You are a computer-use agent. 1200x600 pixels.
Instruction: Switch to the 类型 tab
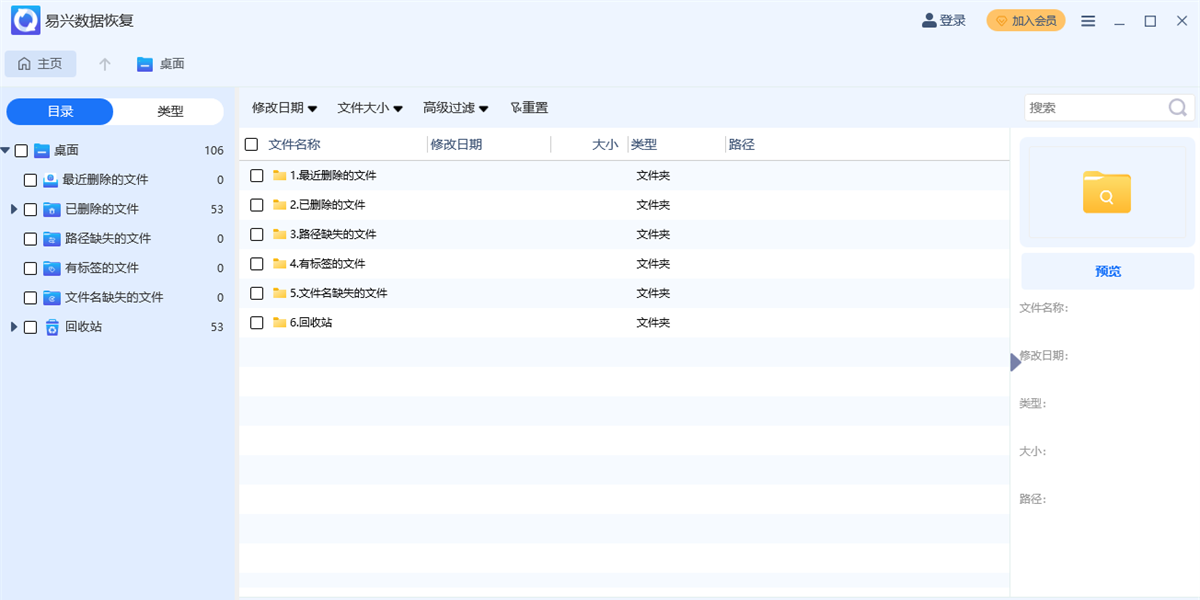[x=170, y=111]
